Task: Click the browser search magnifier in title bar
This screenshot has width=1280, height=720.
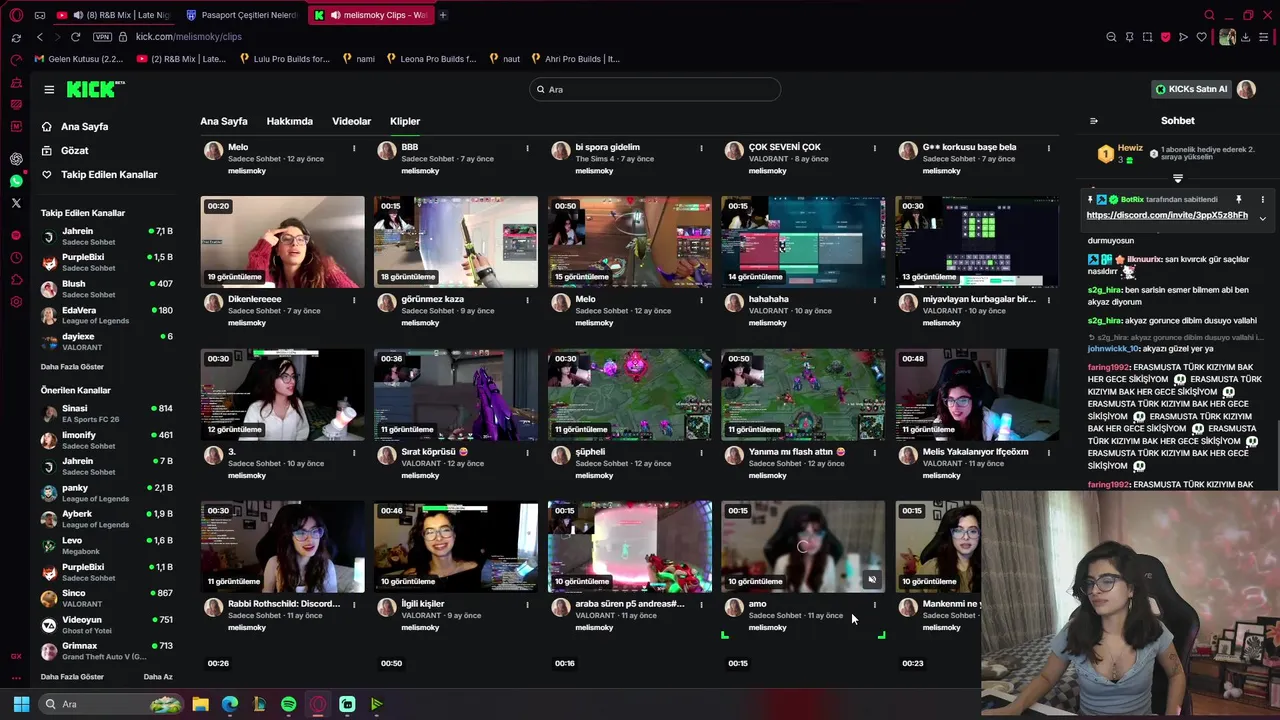Action: coord(1209,15)
